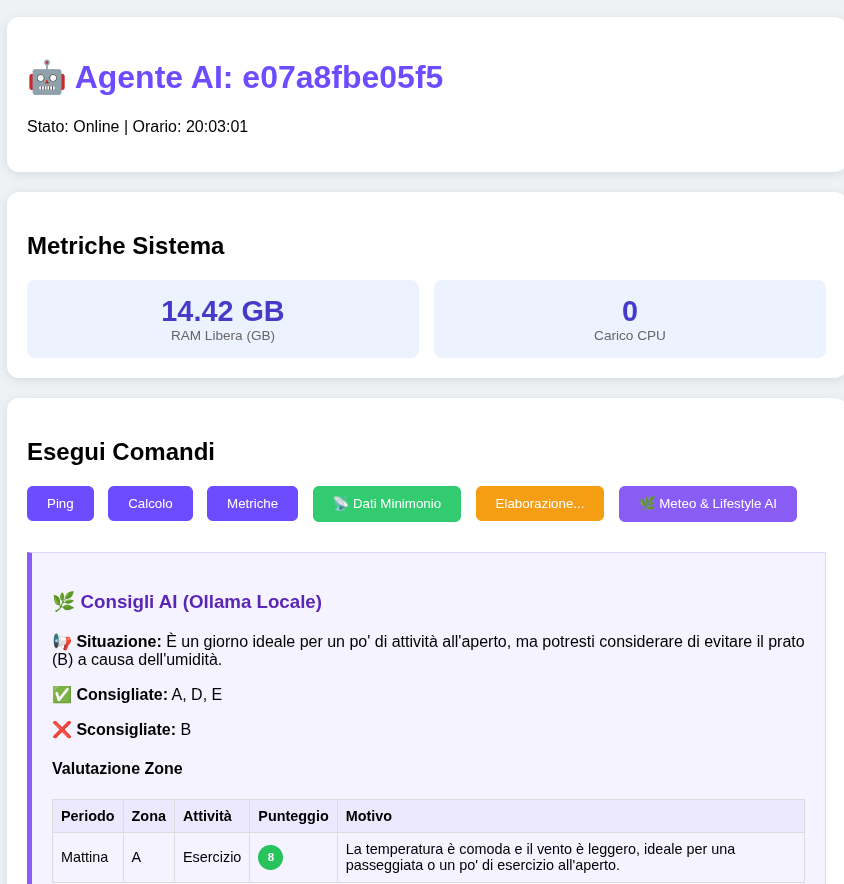Click the green checkmark icon before Consigliate
Viewport: 844px width, 884px height.
click(x=61, y=695)
